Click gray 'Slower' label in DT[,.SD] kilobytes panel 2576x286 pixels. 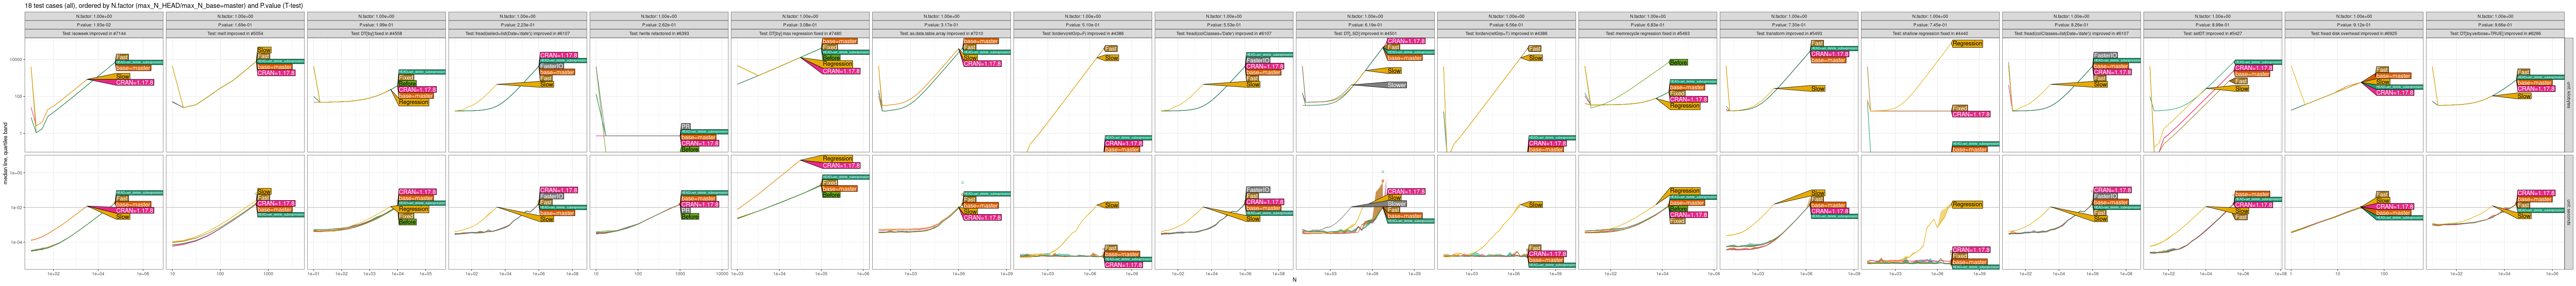coord(1396,85)
